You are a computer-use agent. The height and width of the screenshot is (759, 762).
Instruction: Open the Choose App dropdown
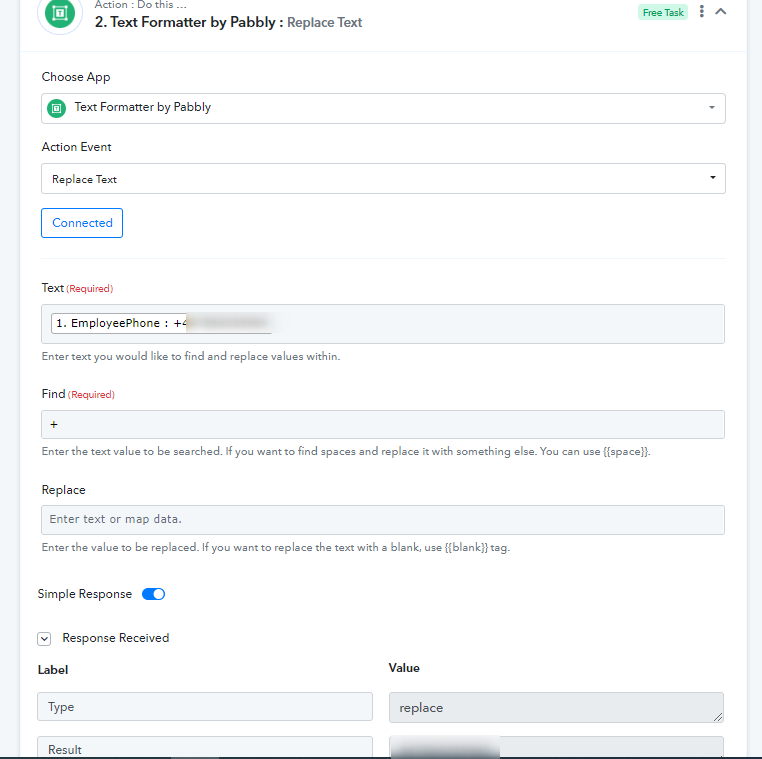click(383, 108)
